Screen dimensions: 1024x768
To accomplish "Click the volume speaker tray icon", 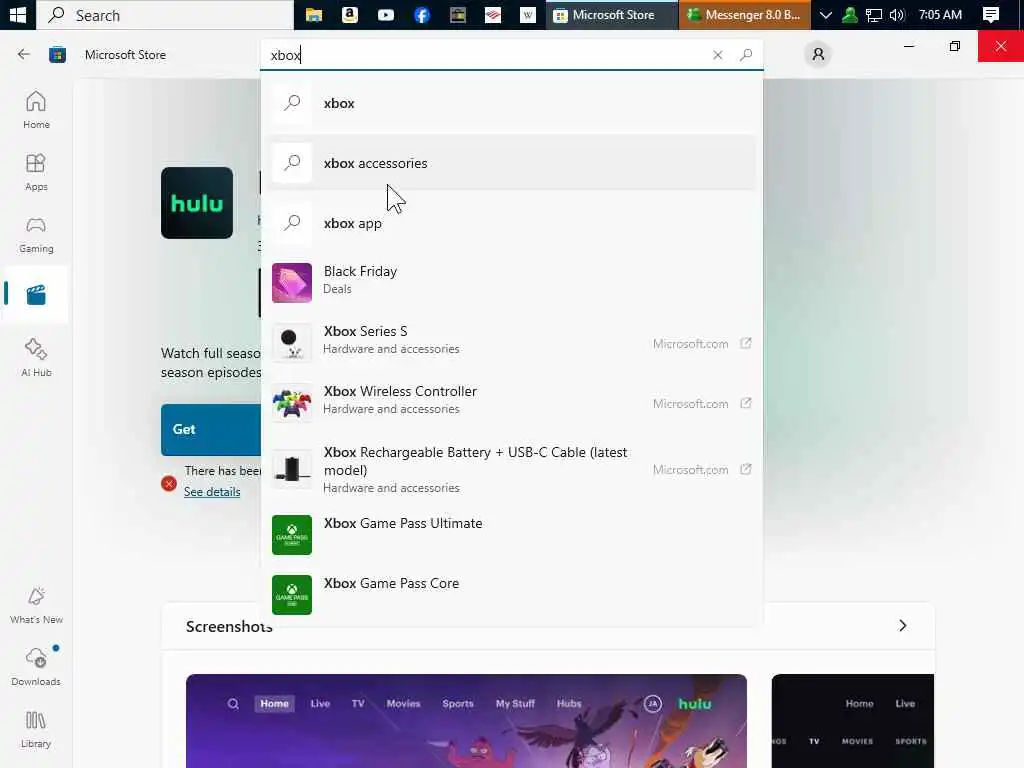I will point(897,14).
